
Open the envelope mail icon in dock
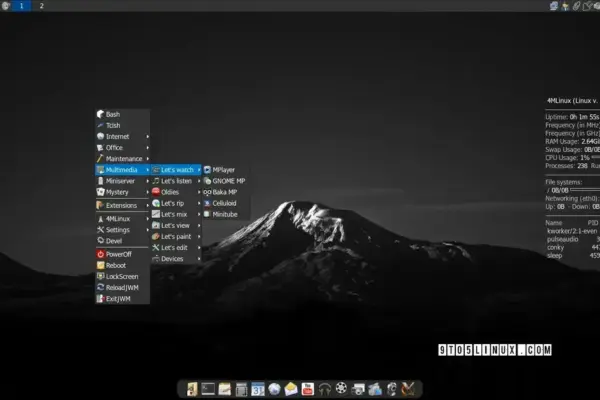[x=291, y=389]
